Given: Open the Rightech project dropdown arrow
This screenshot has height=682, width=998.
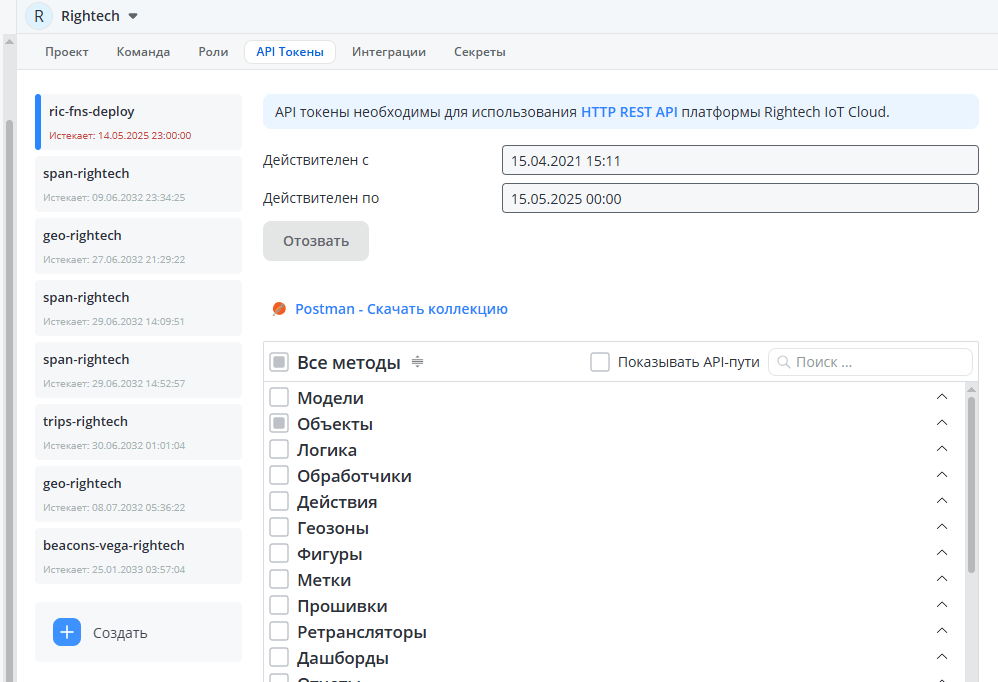Looking at the screenshot, I should tap(133, 17).
